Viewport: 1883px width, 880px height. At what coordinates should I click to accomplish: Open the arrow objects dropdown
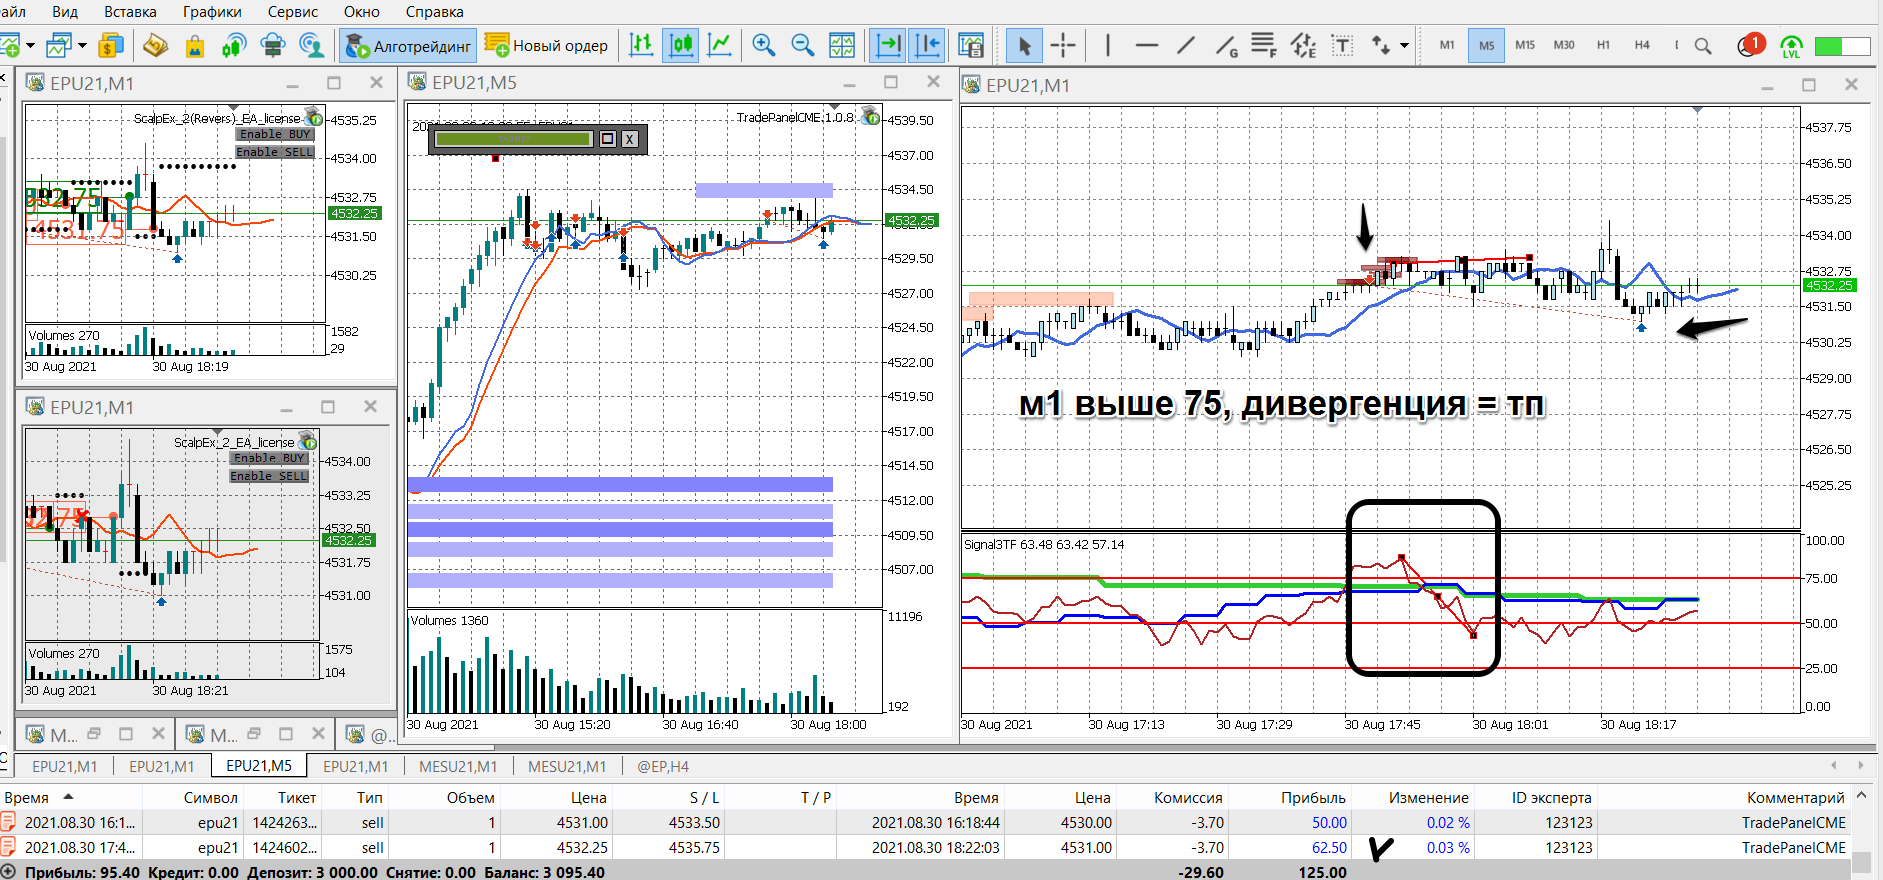click(x=1405, y=45)
